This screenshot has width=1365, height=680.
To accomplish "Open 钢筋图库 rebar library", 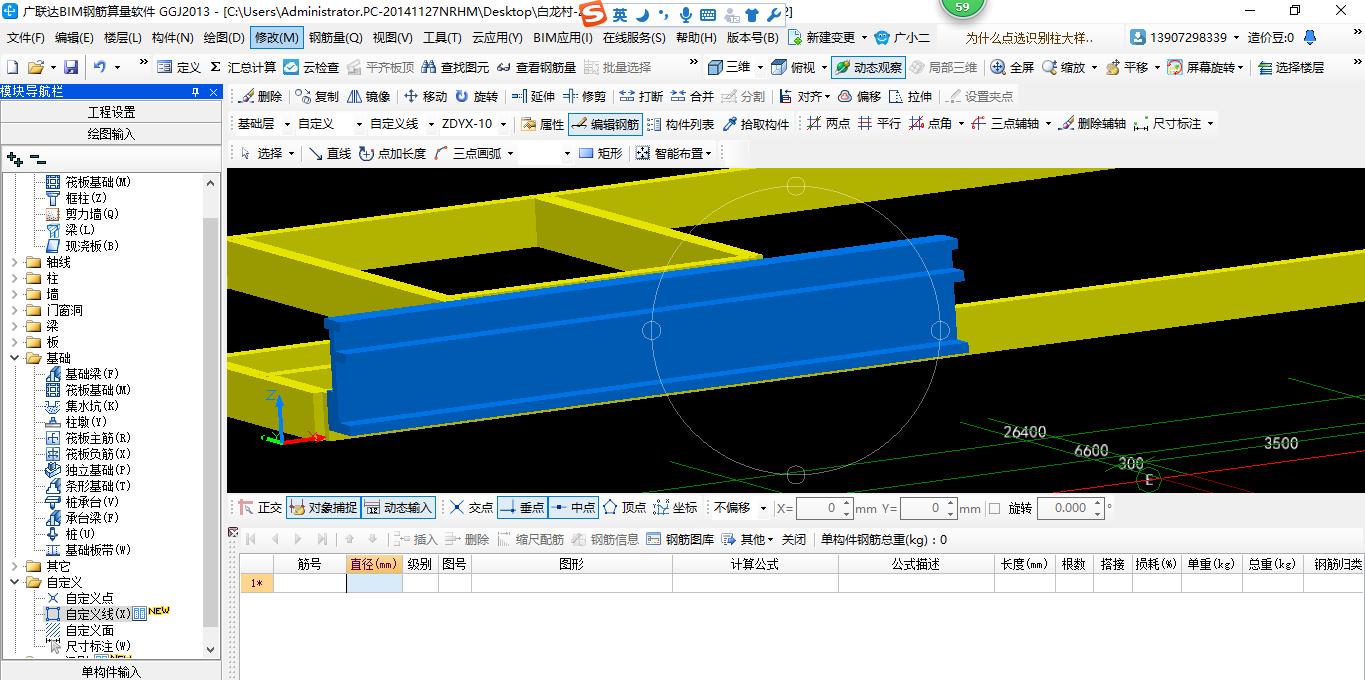I will pos(680,539).
